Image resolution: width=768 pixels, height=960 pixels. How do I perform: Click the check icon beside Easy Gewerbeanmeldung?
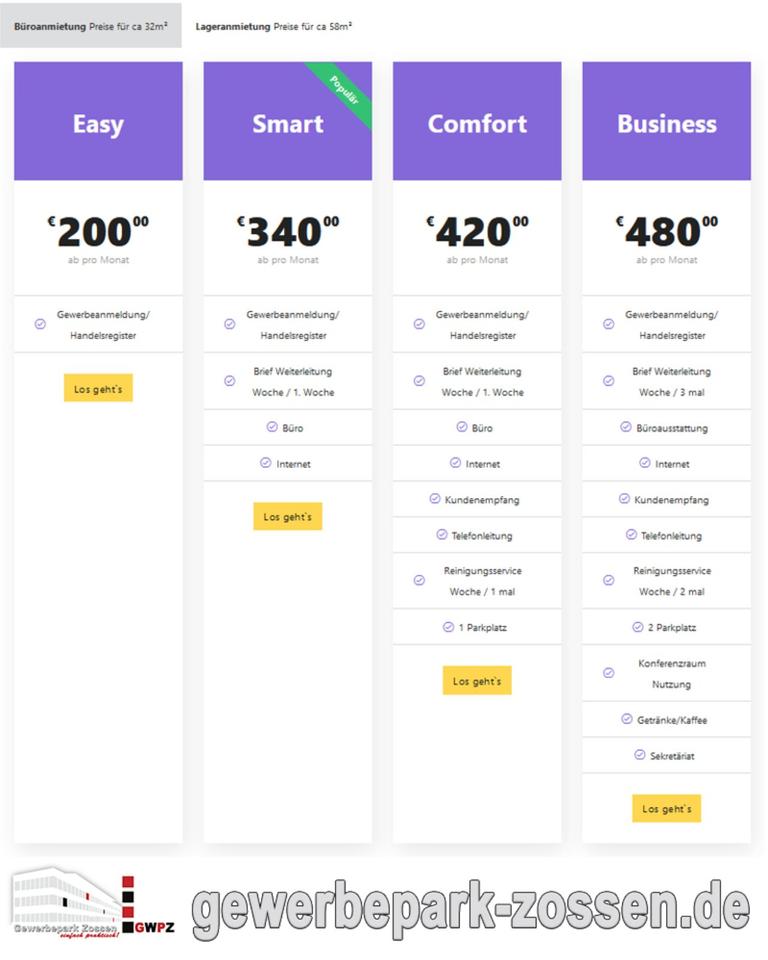pos(40,324)
